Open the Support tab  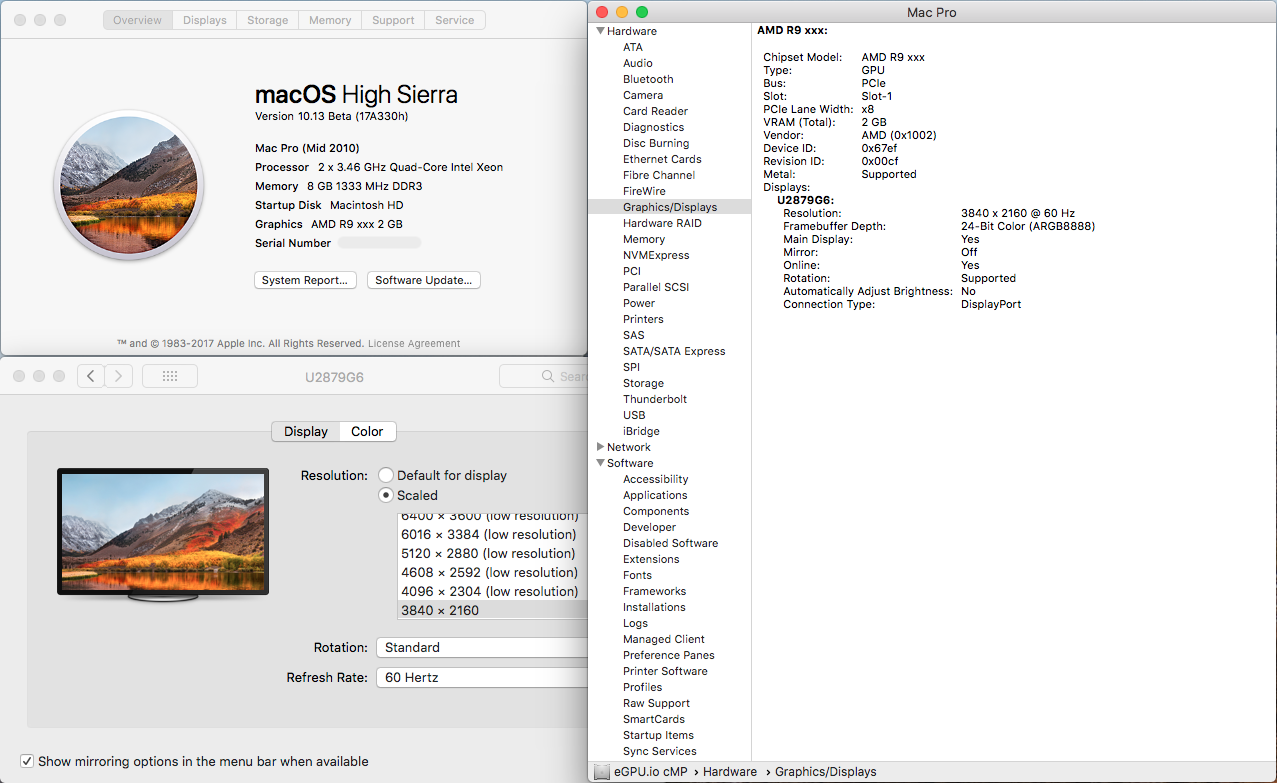tap(393, 20)
